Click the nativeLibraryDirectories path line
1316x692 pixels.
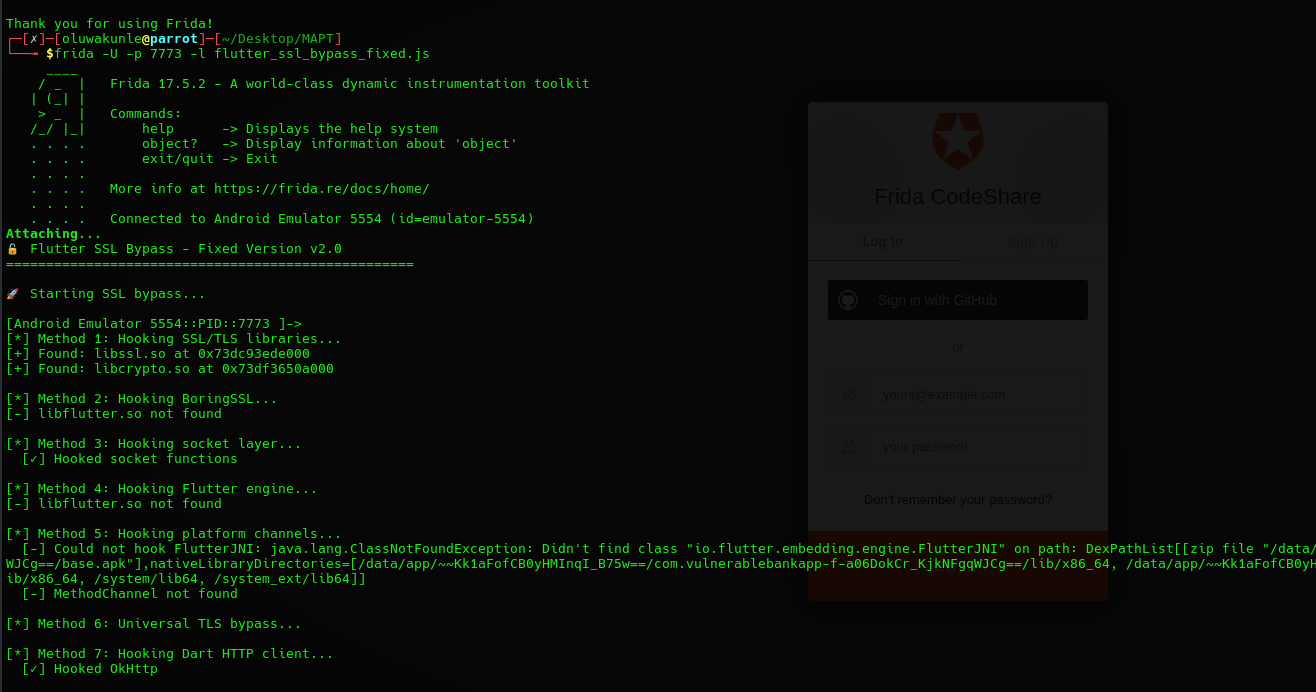pyautogui.click(x=661, y=564)
